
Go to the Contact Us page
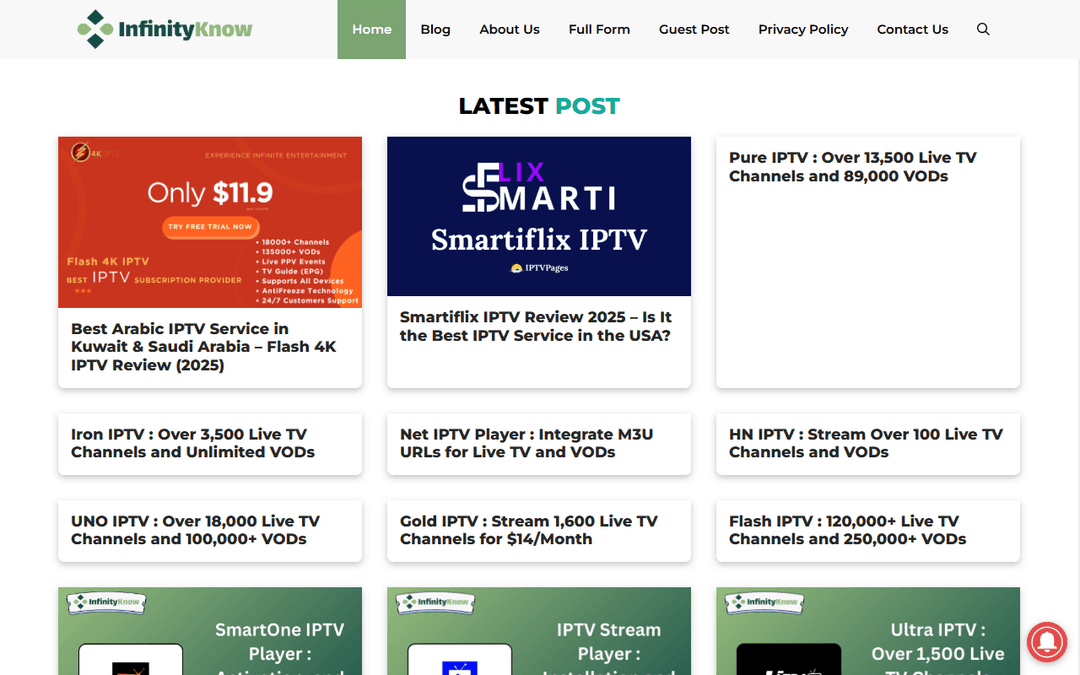point(912,29)
